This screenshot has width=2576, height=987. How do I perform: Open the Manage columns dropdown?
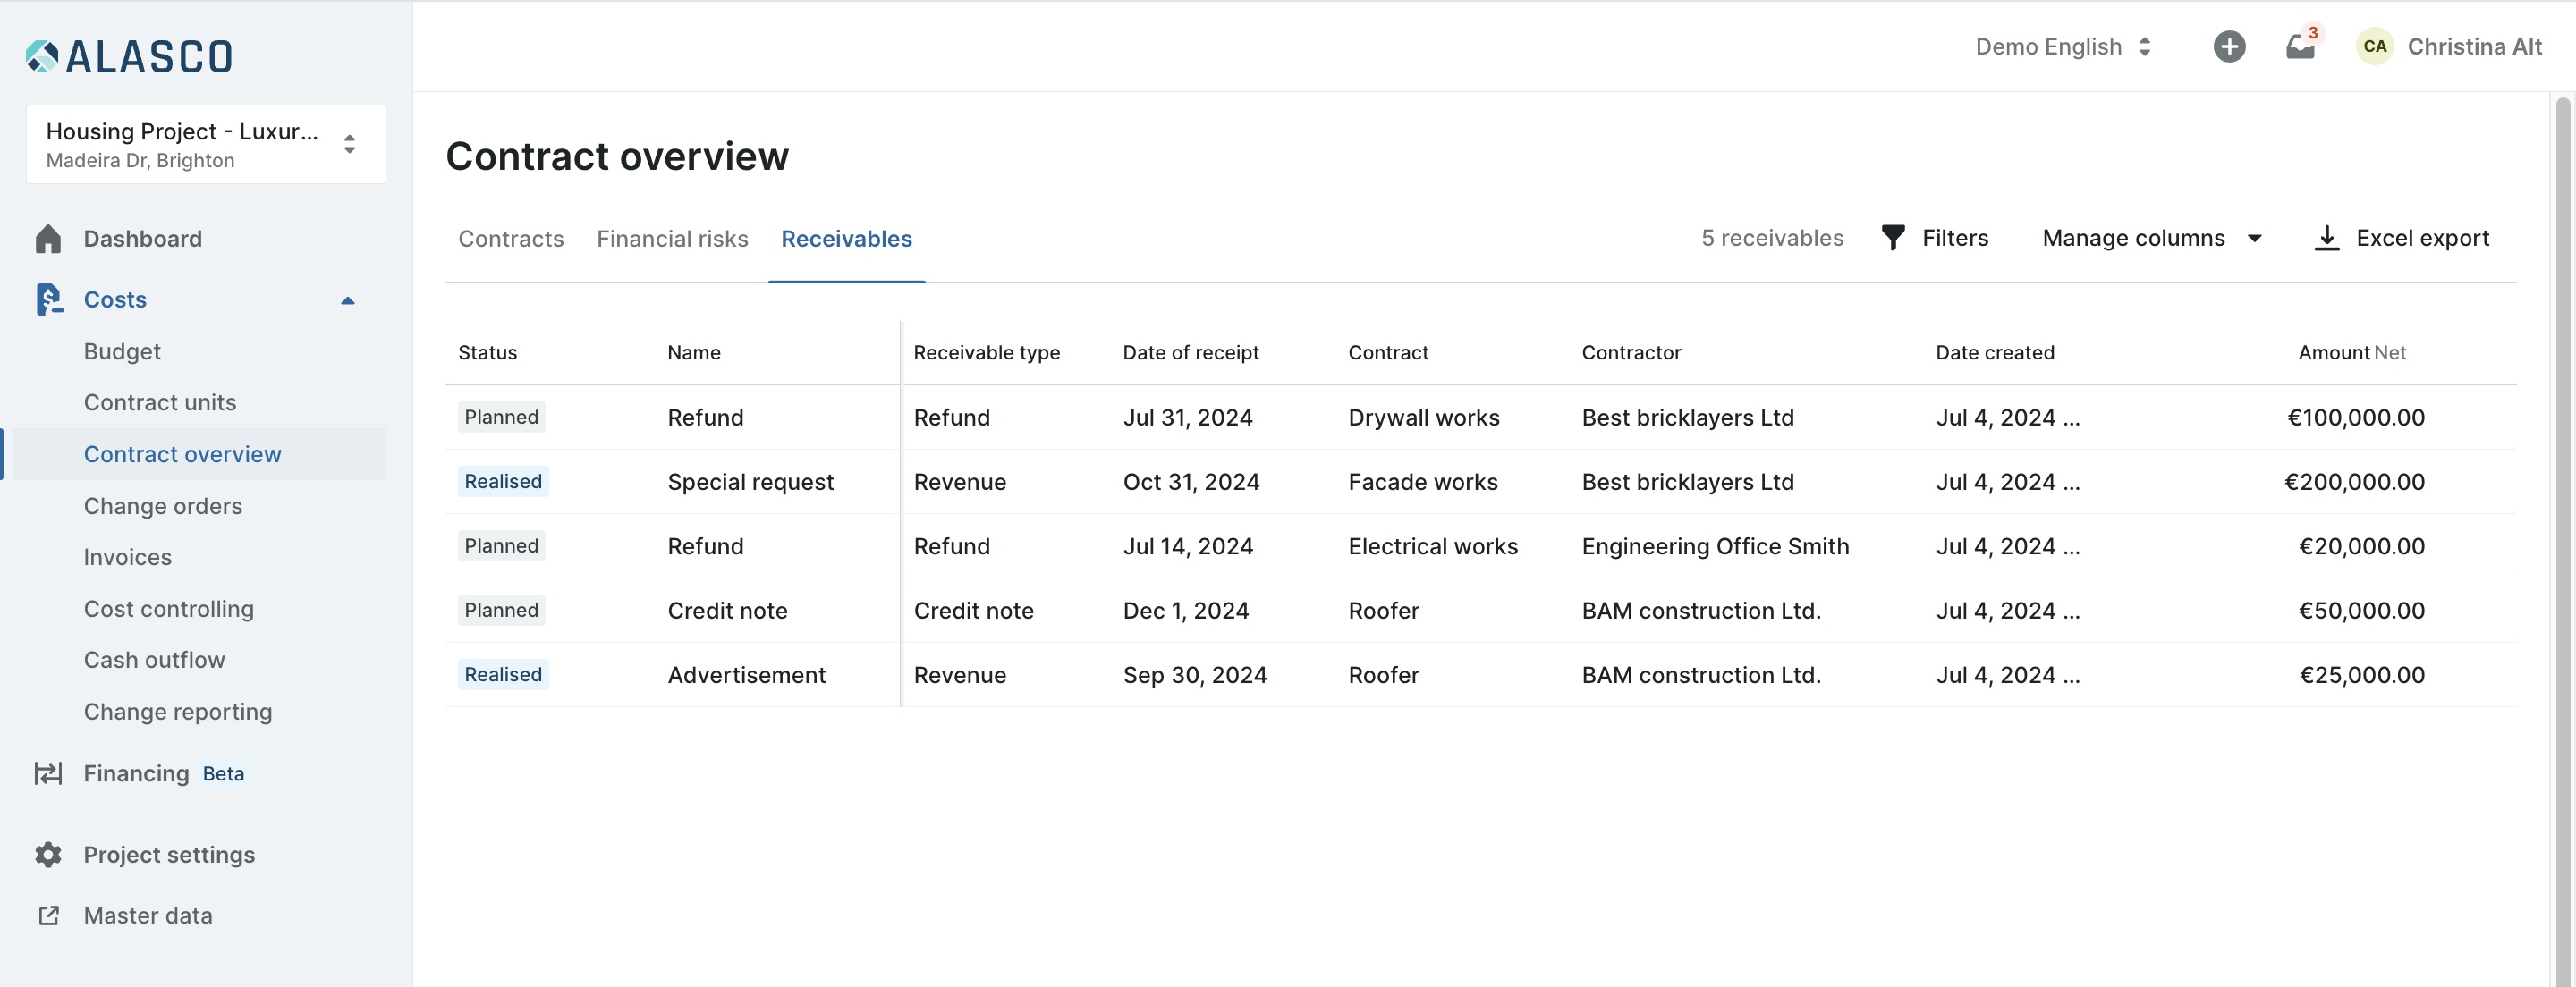pos(2152,238)
